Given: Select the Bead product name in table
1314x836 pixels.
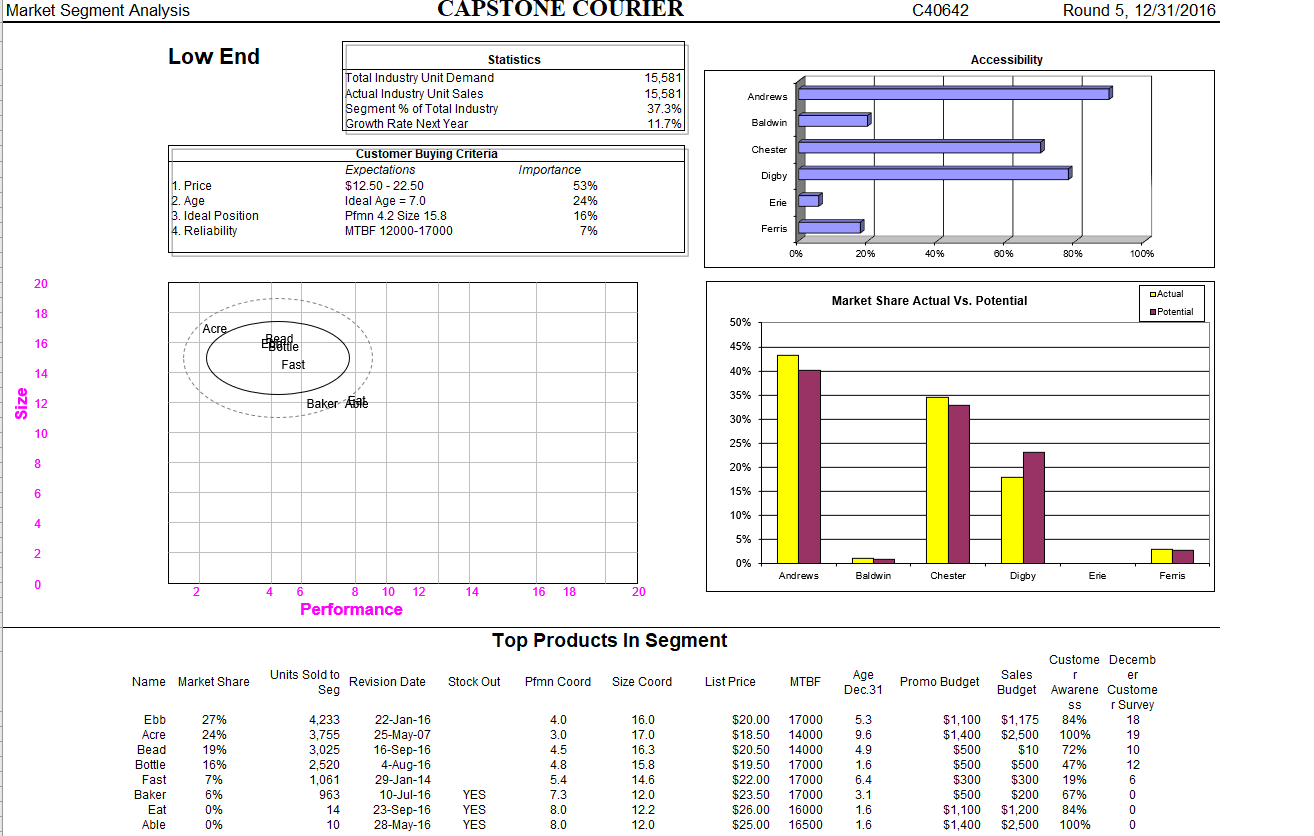Looking at the screenshot, I should [152, 750].
